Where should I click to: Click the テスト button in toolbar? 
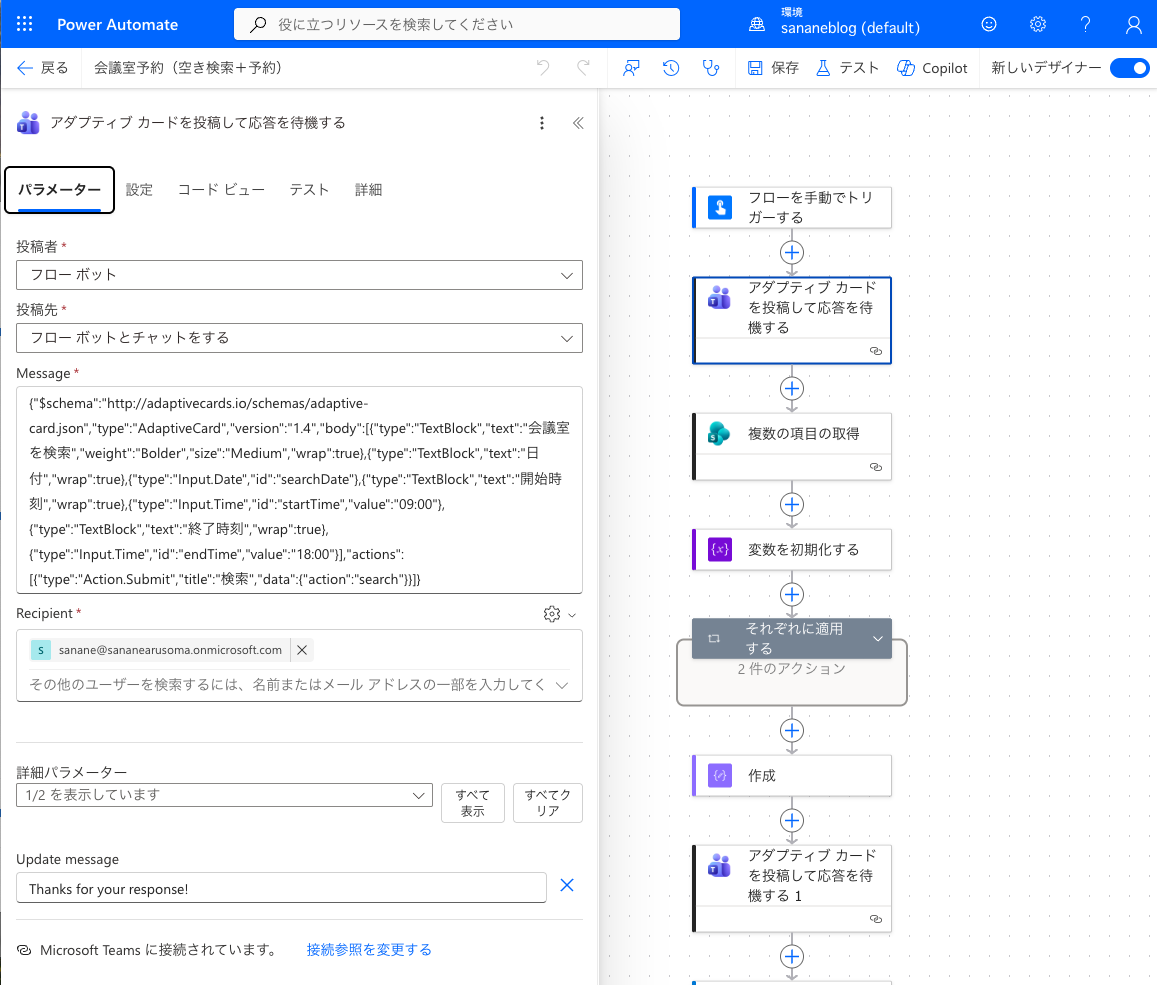click(x=847, y=68)
